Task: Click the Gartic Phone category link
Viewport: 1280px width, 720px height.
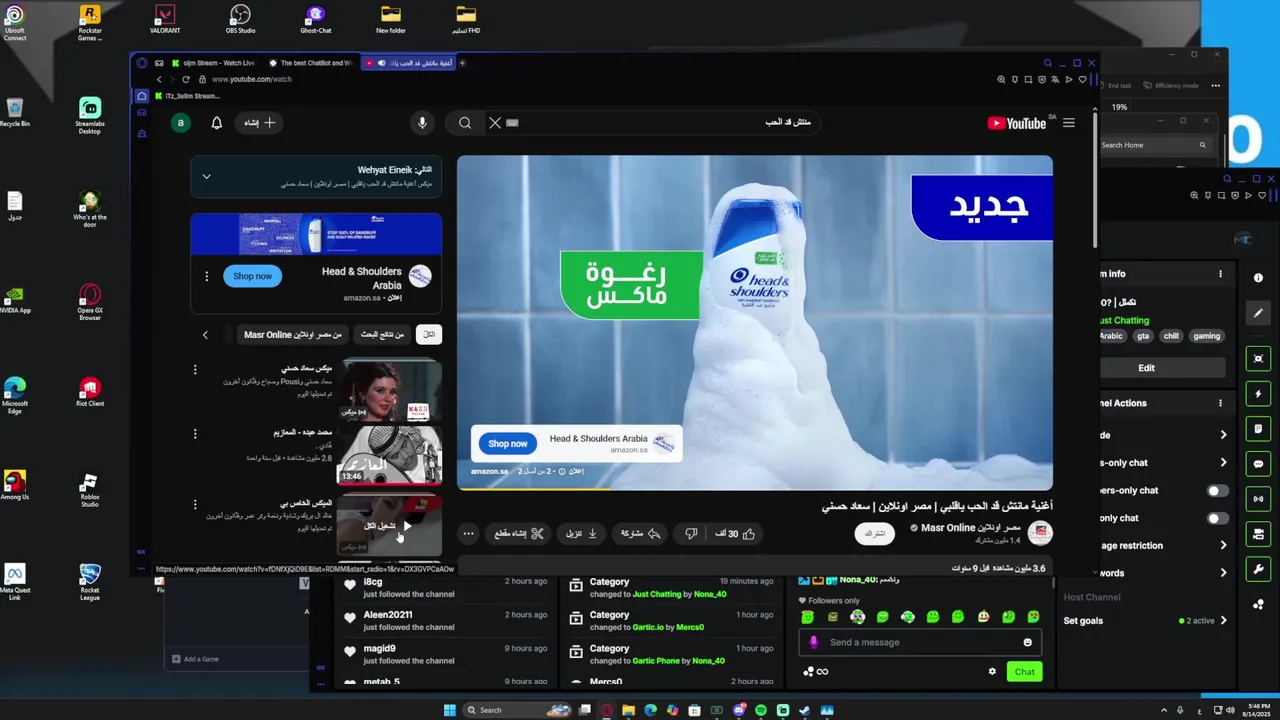Action: pos(656,661)
